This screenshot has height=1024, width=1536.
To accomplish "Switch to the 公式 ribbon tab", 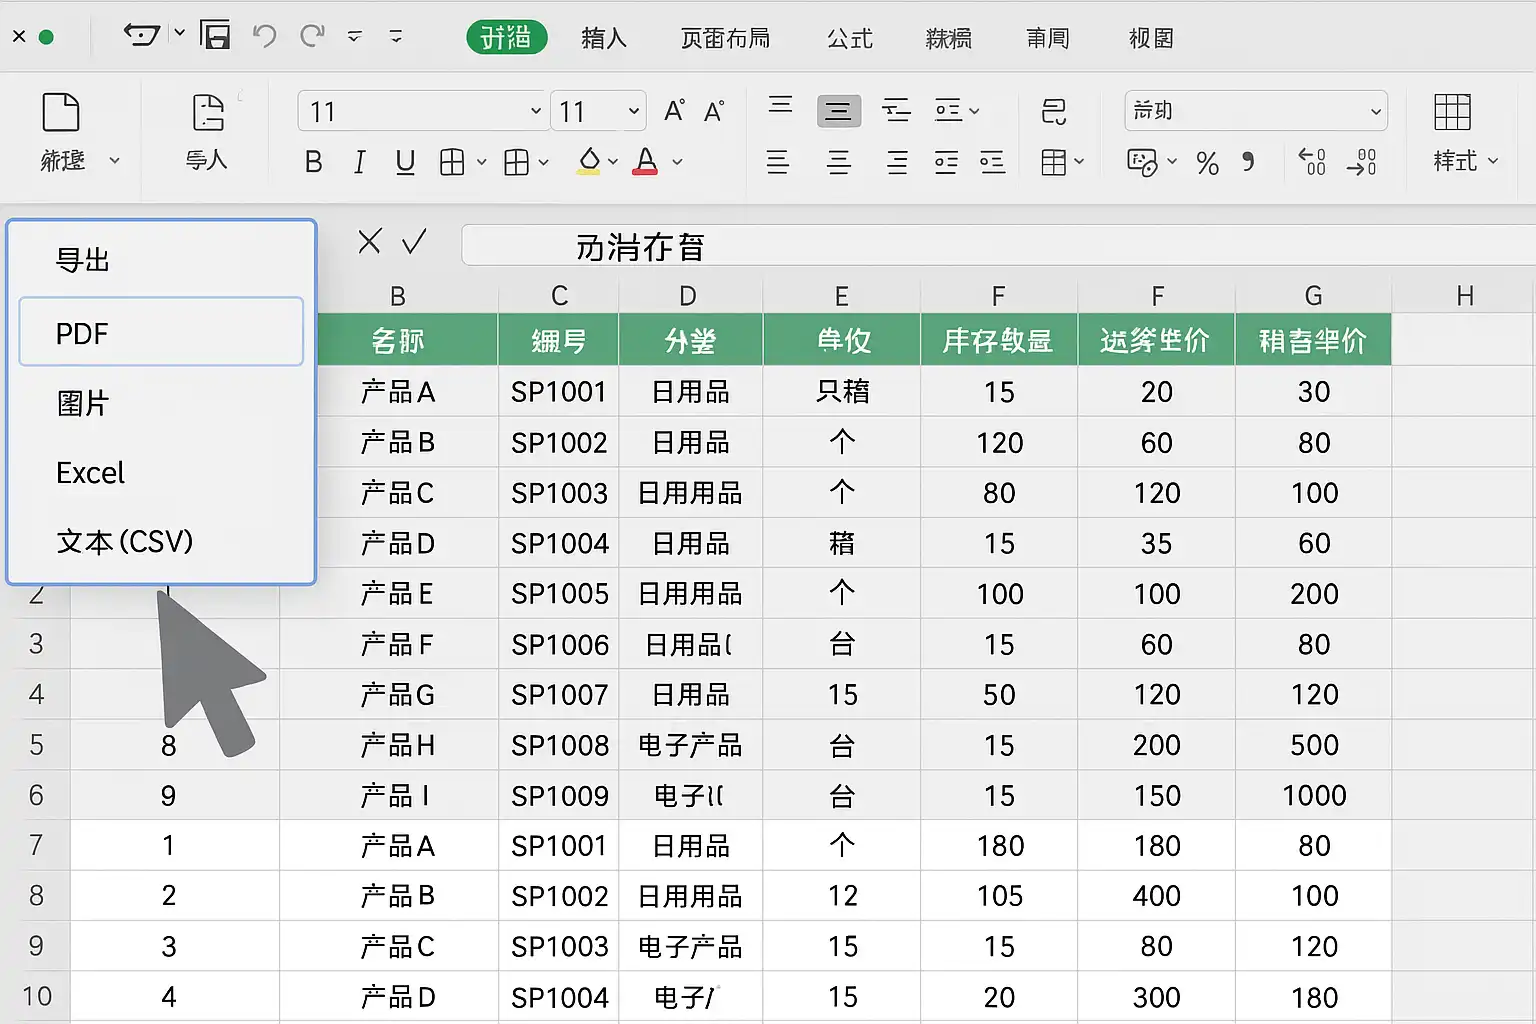I will (849, 38).
